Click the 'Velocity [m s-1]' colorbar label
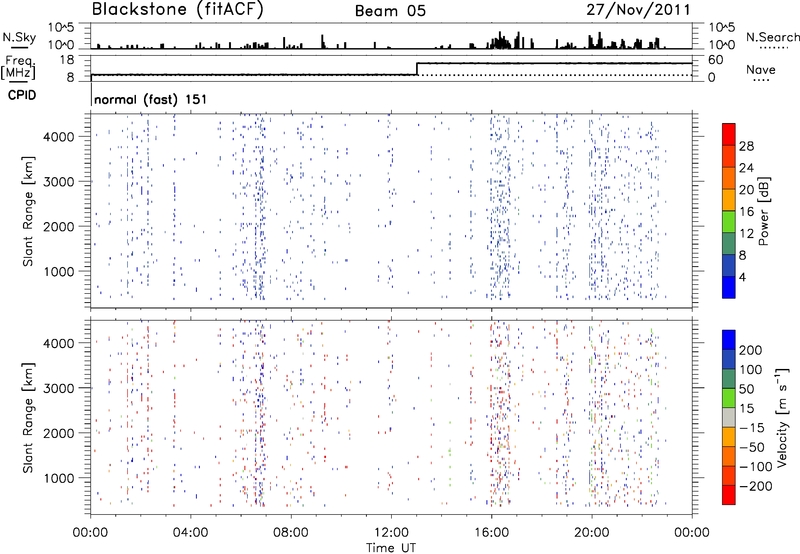Image resolution: width=800 pixels, height=554 pixels. click(x=782, y=418)
